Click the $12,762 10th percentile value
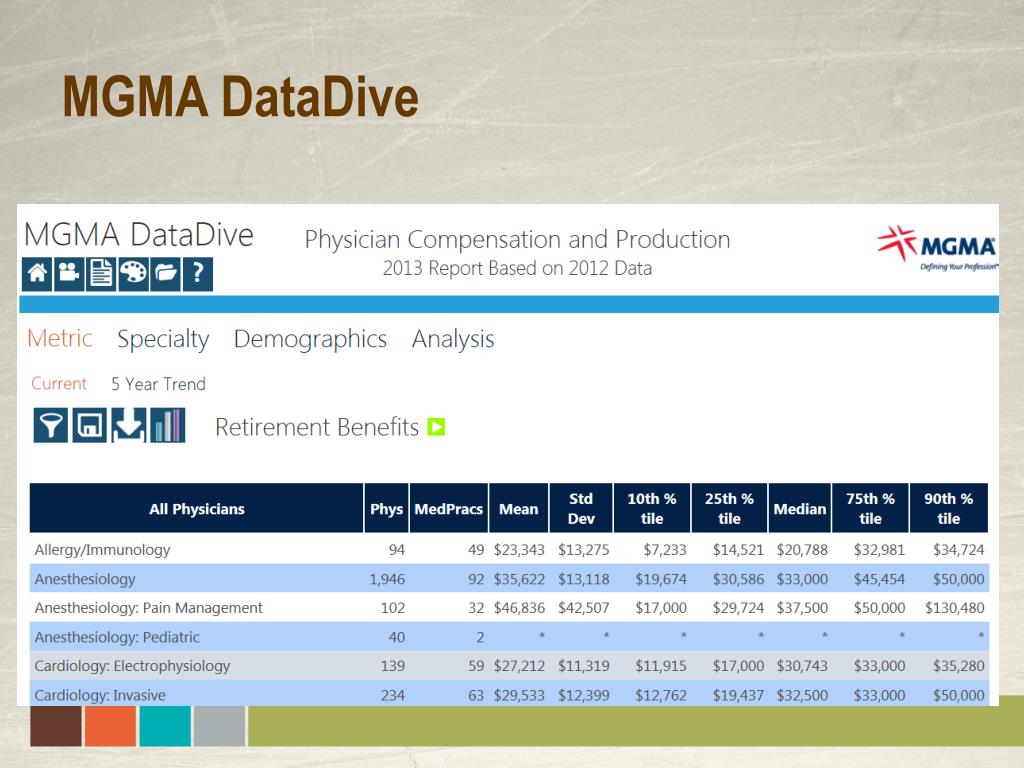The width and height of the screenshot is (1024, 768). [x=661, y=695]
